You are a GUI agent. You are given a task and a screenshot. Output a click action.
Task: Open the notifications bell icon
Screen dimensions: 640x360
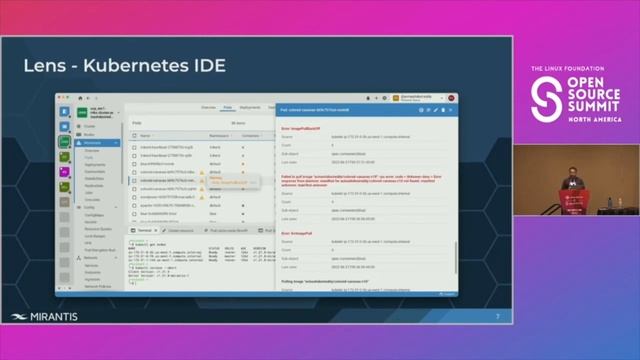click(368, 98)
